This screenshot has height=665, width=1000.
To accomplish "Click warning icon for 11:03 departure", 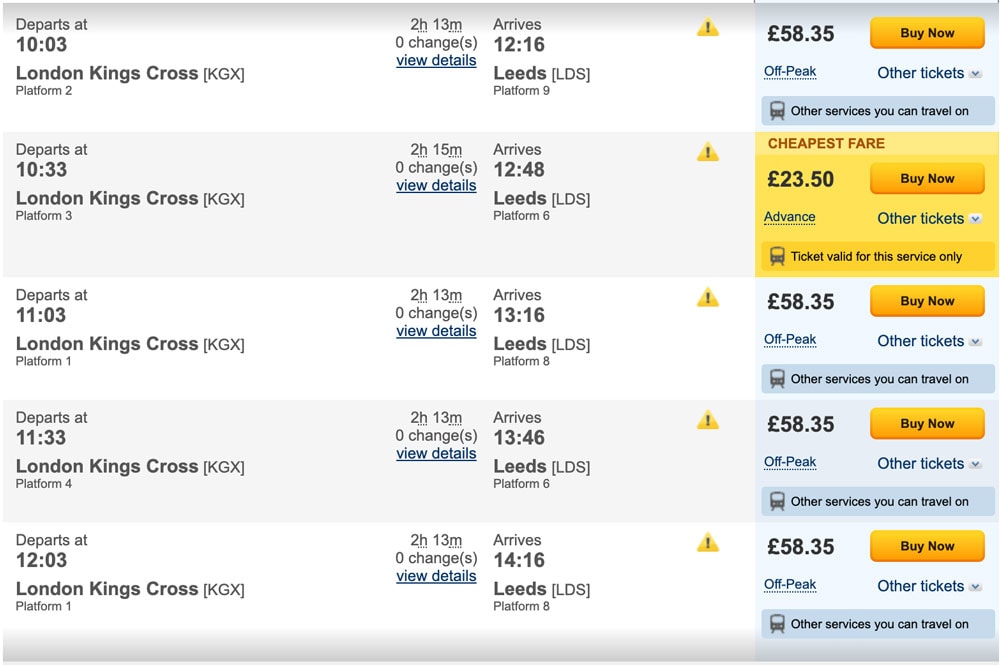I will (x=707, y=298).
